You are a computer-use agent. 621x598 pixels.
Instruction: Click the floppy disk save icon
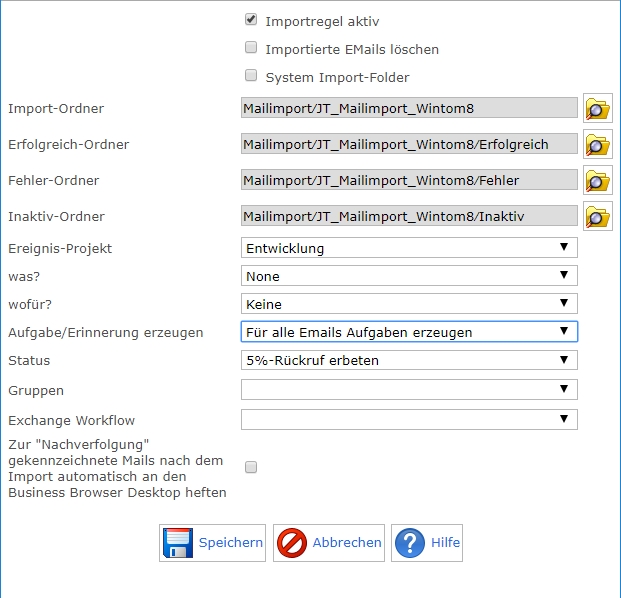pyautogui.click(x=177, y=543)
